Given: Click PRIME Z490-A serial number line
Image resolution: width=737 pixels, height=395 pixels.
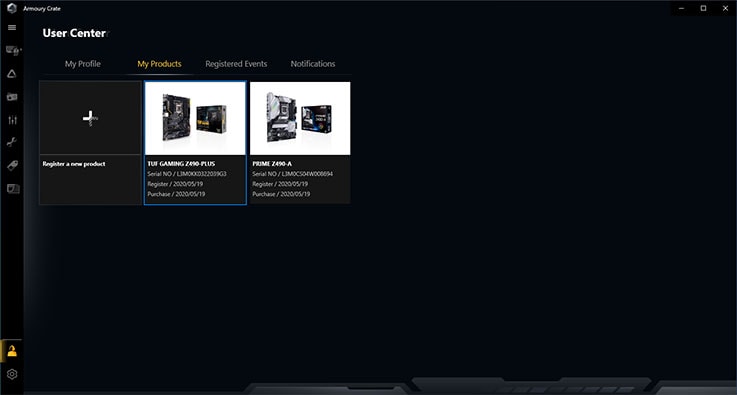Looking at the screenshot, I should 293,174.
